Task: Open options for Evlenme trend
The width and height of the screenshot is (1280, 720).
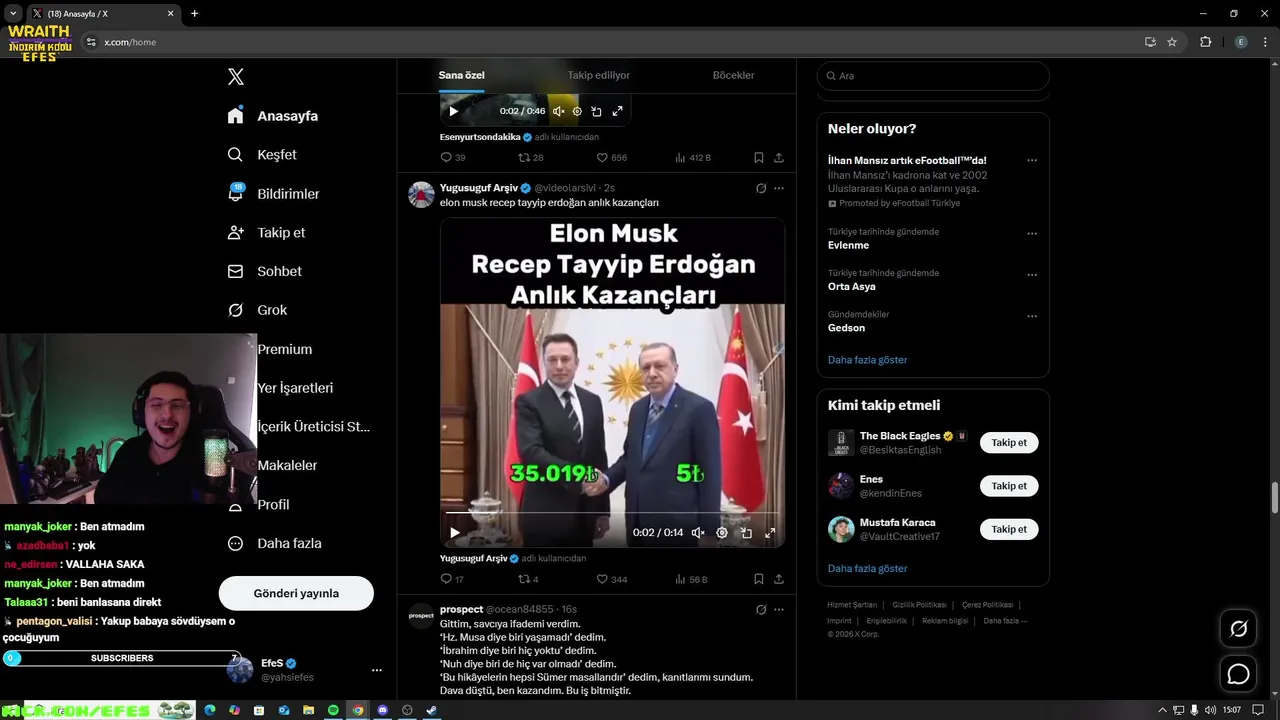Action: point(1032,234)
